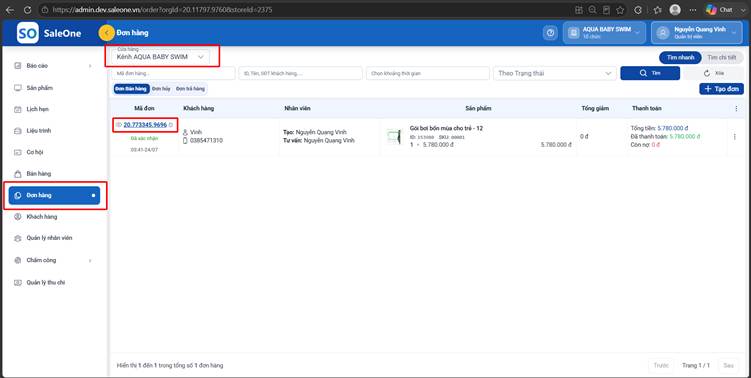
Task: Bookmark page with the star icon
Action: pyautogui.click(x=620, y=10)
